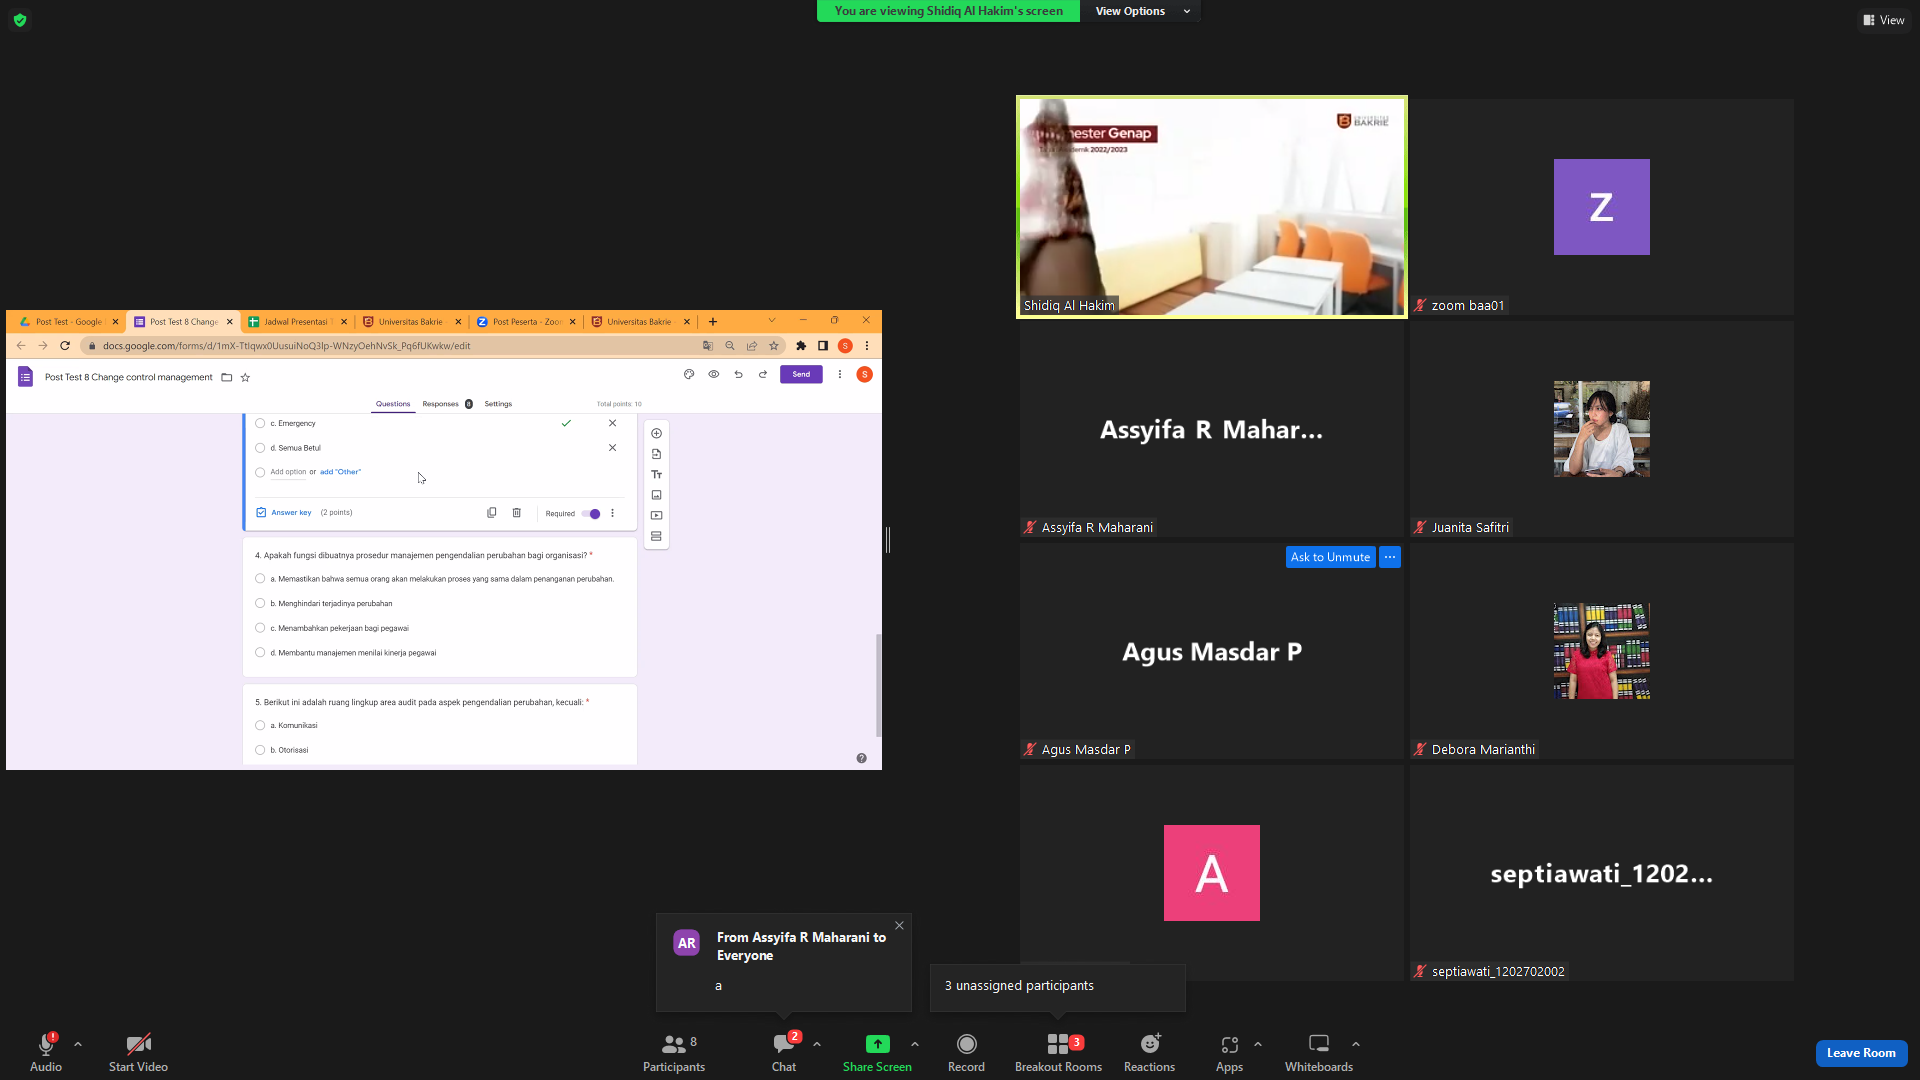Viewport: 1920px width, 1080px height.
Task: Select radio option 'd. Membantu manajemen menilai kinerja pegawai'
Action: pyautogui.click(x=260, y=653)
